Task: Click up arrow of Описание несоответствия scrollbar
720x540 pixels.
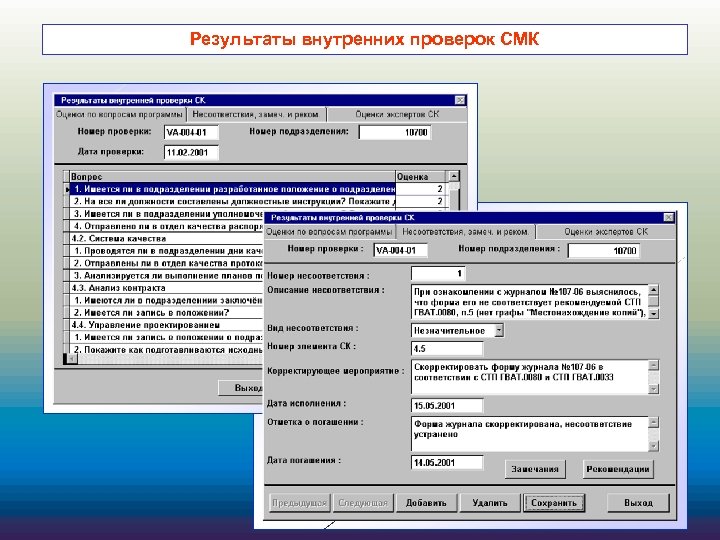Action: coord(653,290)
